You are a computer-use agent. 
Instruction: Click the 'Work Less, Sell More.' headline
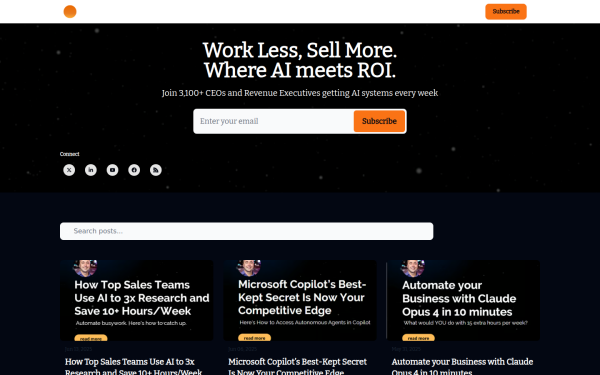click(x=300, y=51)
